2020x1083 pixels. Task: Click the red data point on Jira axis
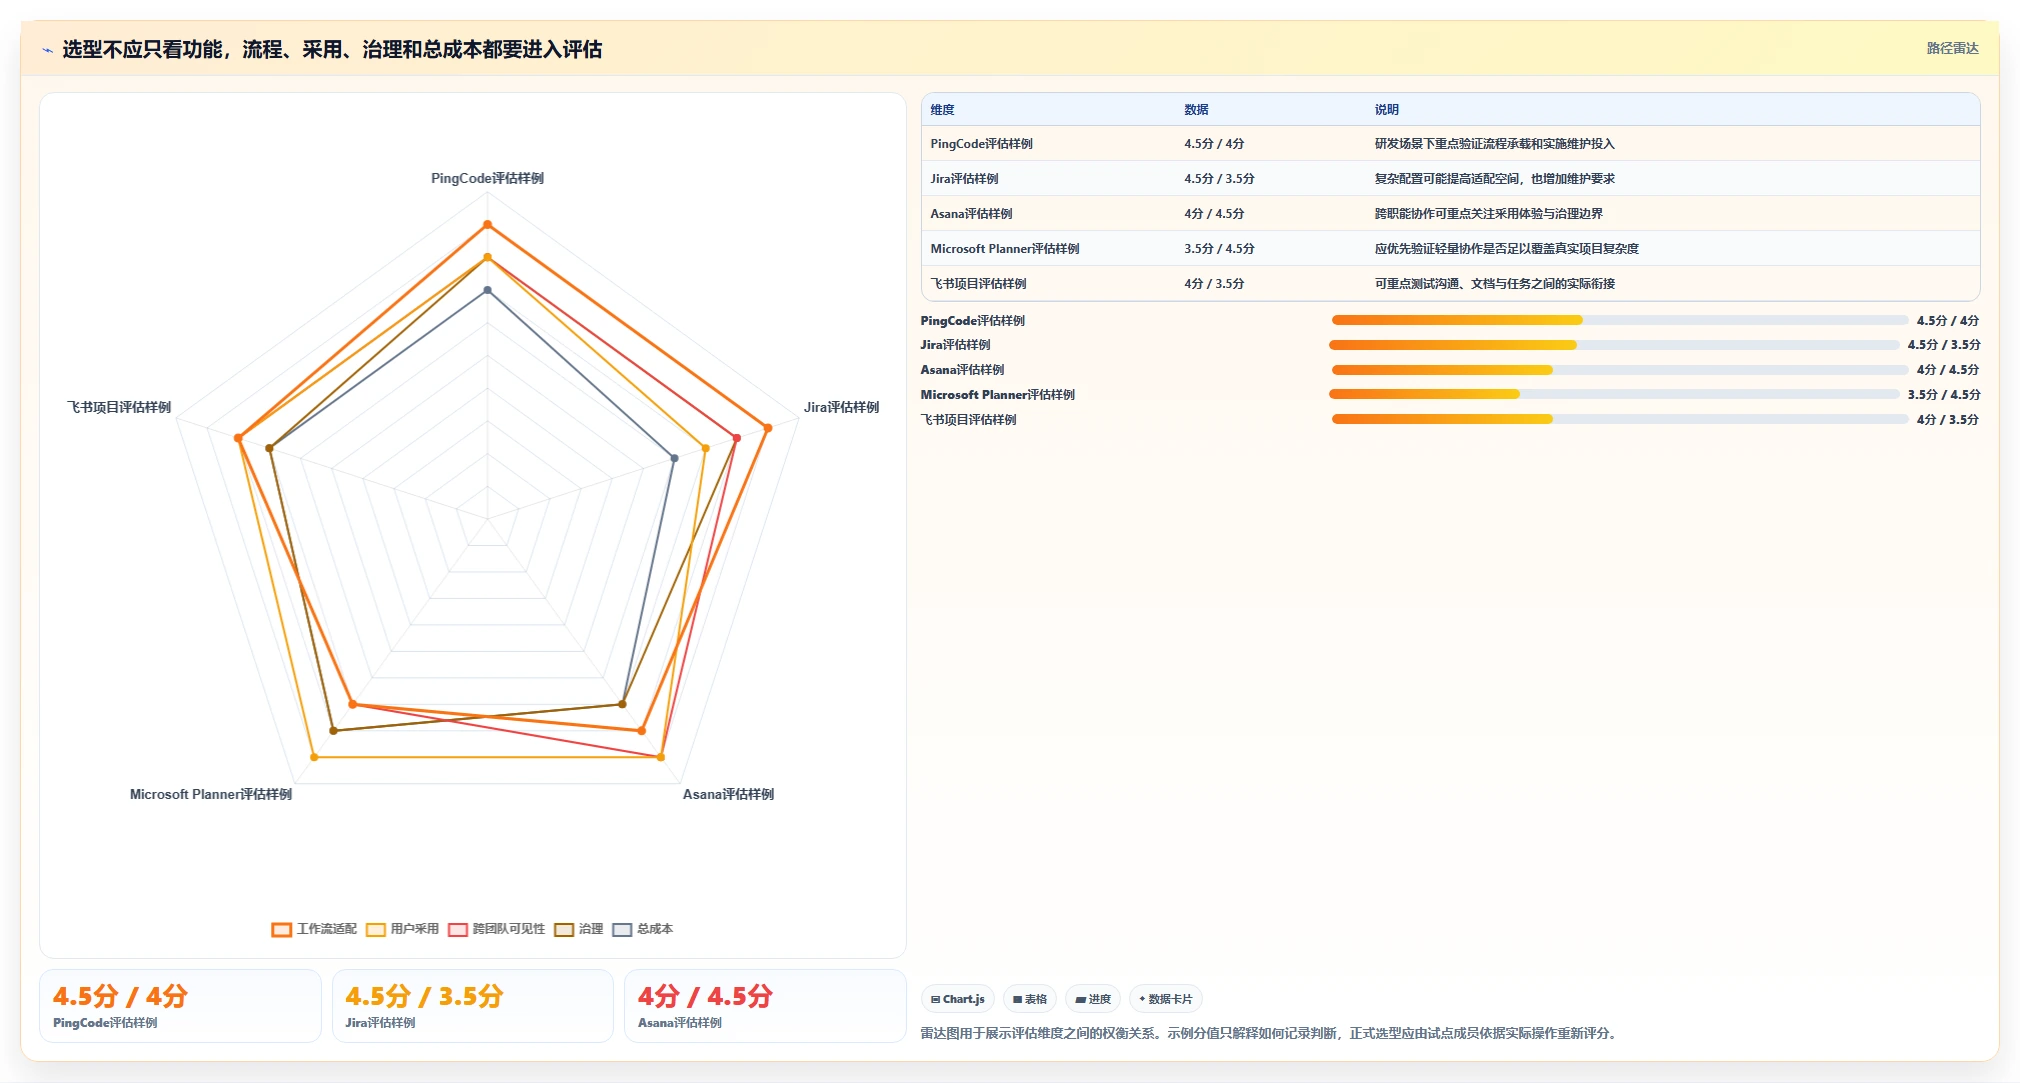point(736,438)
